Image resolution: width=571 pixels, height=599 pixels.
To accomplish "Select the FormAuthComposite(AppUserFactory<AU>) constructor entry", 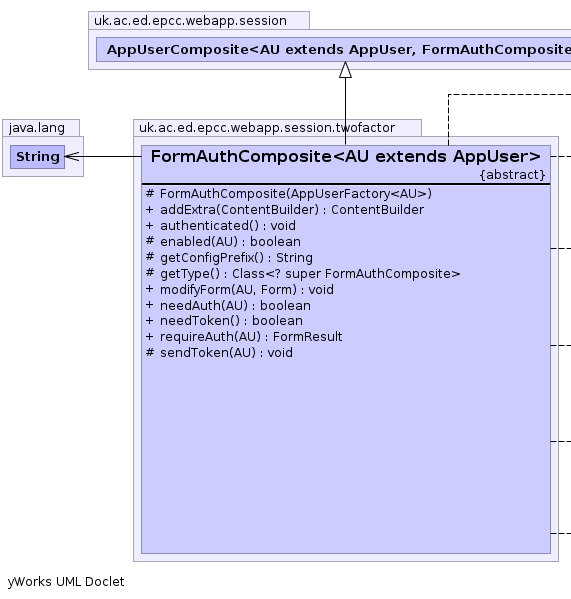I will coord(289,194).
